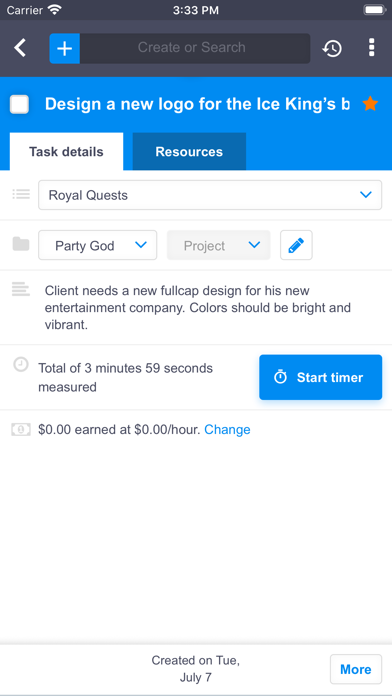Tap the back arrow icon
Screen dimensions: 392x696
coord(20,48)
